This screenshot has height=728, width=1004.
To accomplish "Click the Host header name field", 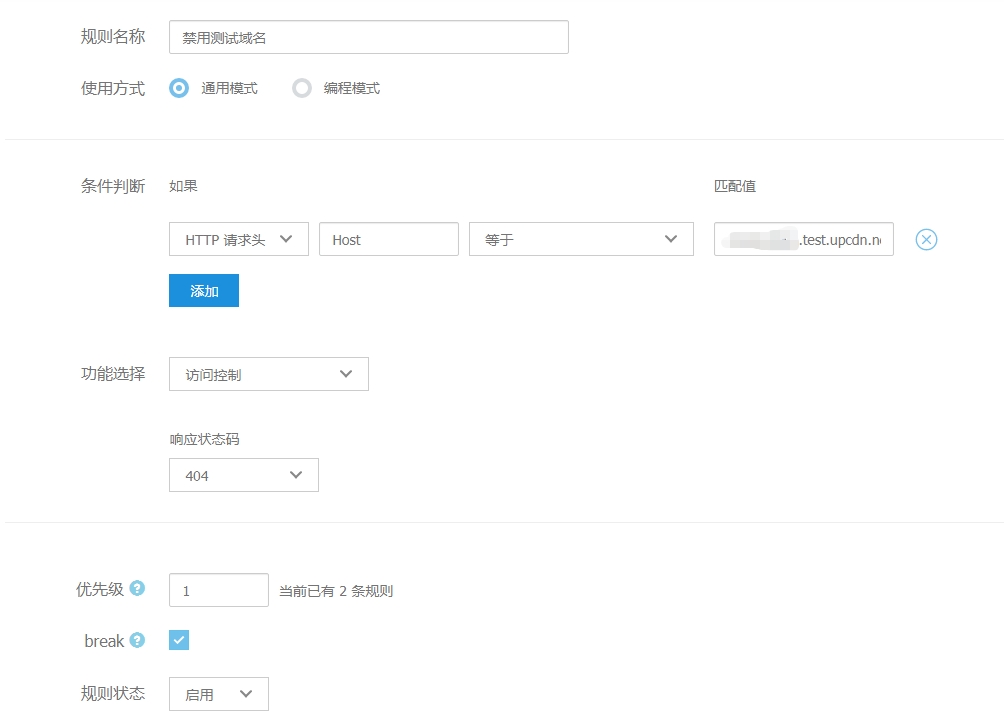I will pos(388,240).
